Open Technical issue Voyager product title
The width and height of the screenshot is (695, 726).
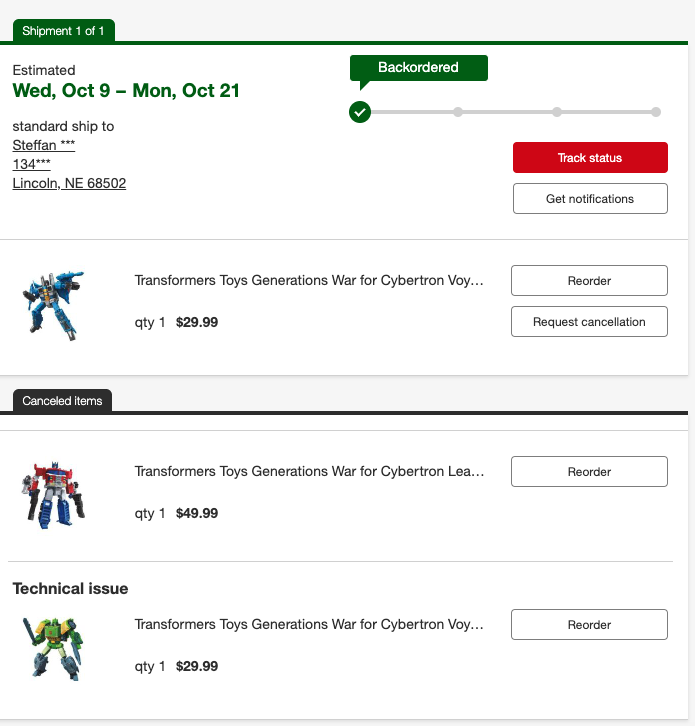coord(309,624)
